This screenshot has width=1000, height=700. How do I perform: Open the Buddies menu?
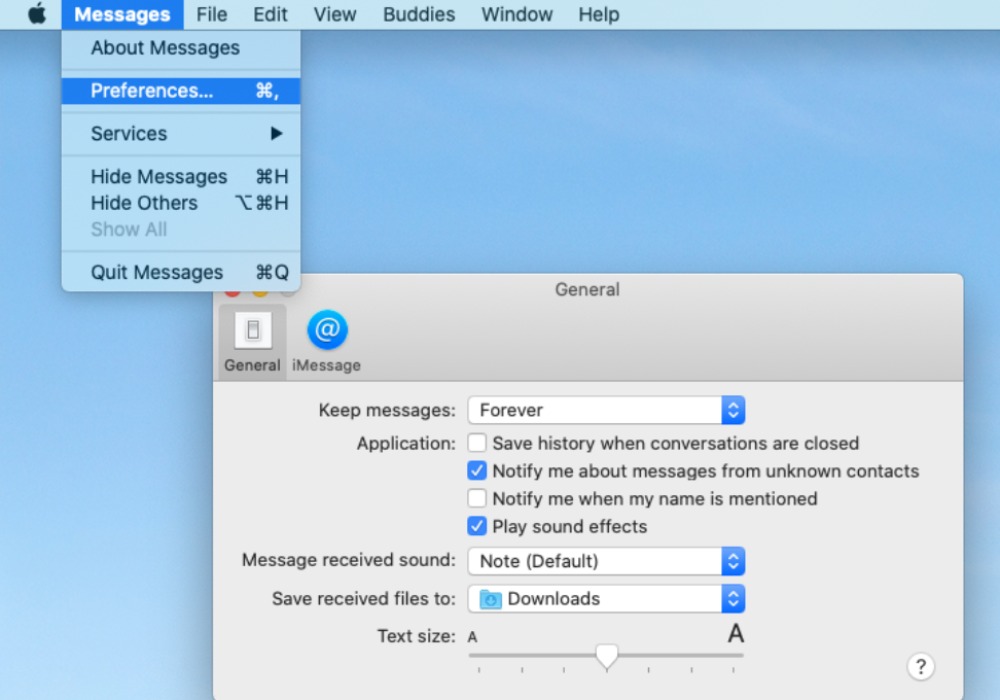click(419, 14)
